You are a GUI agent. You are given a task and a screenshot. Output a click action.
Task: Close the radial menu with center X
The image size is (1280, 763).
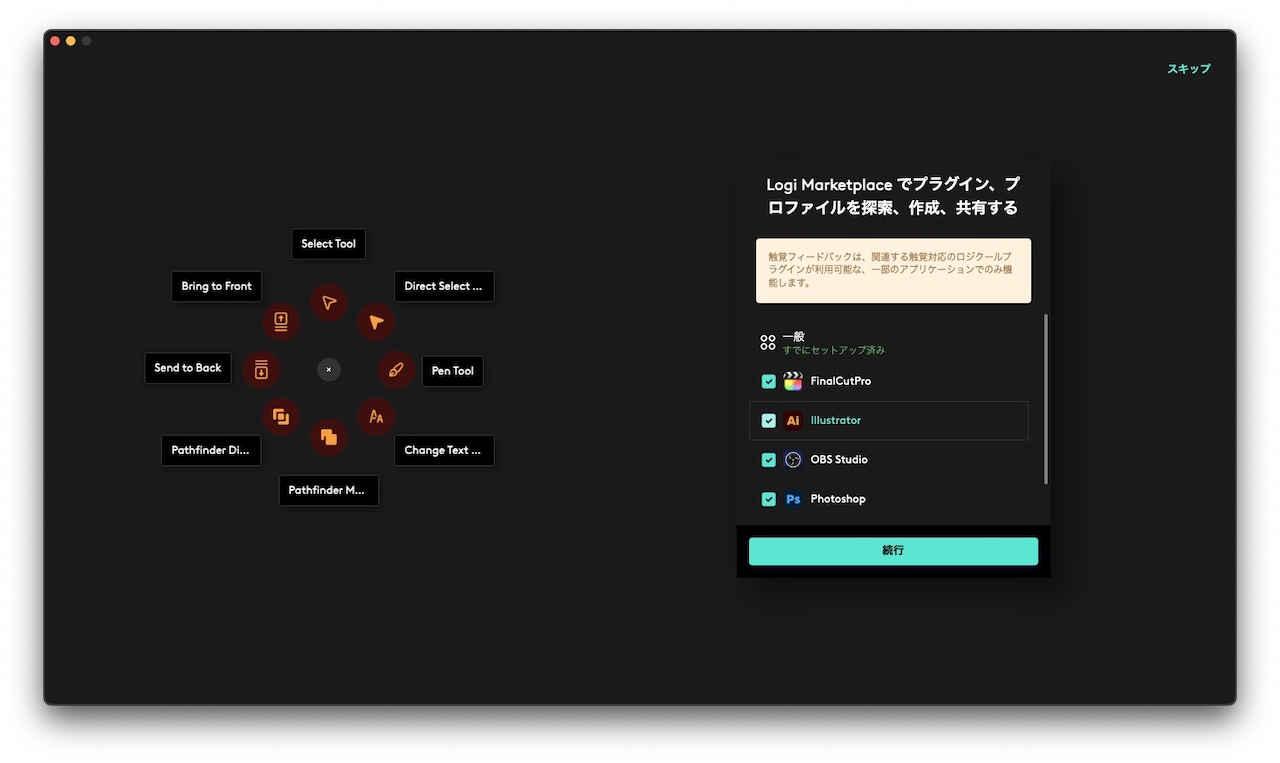coord(329,370)
